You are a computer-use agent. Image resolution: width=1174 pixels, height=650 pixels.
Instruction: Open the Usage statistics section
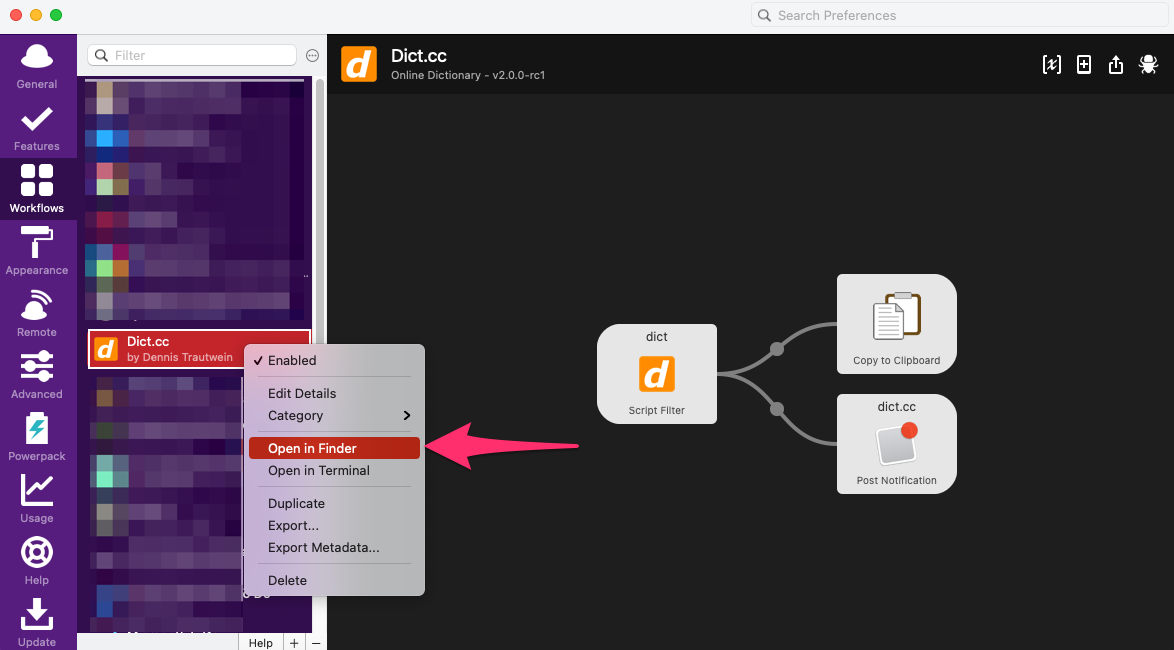click(37, 499)
